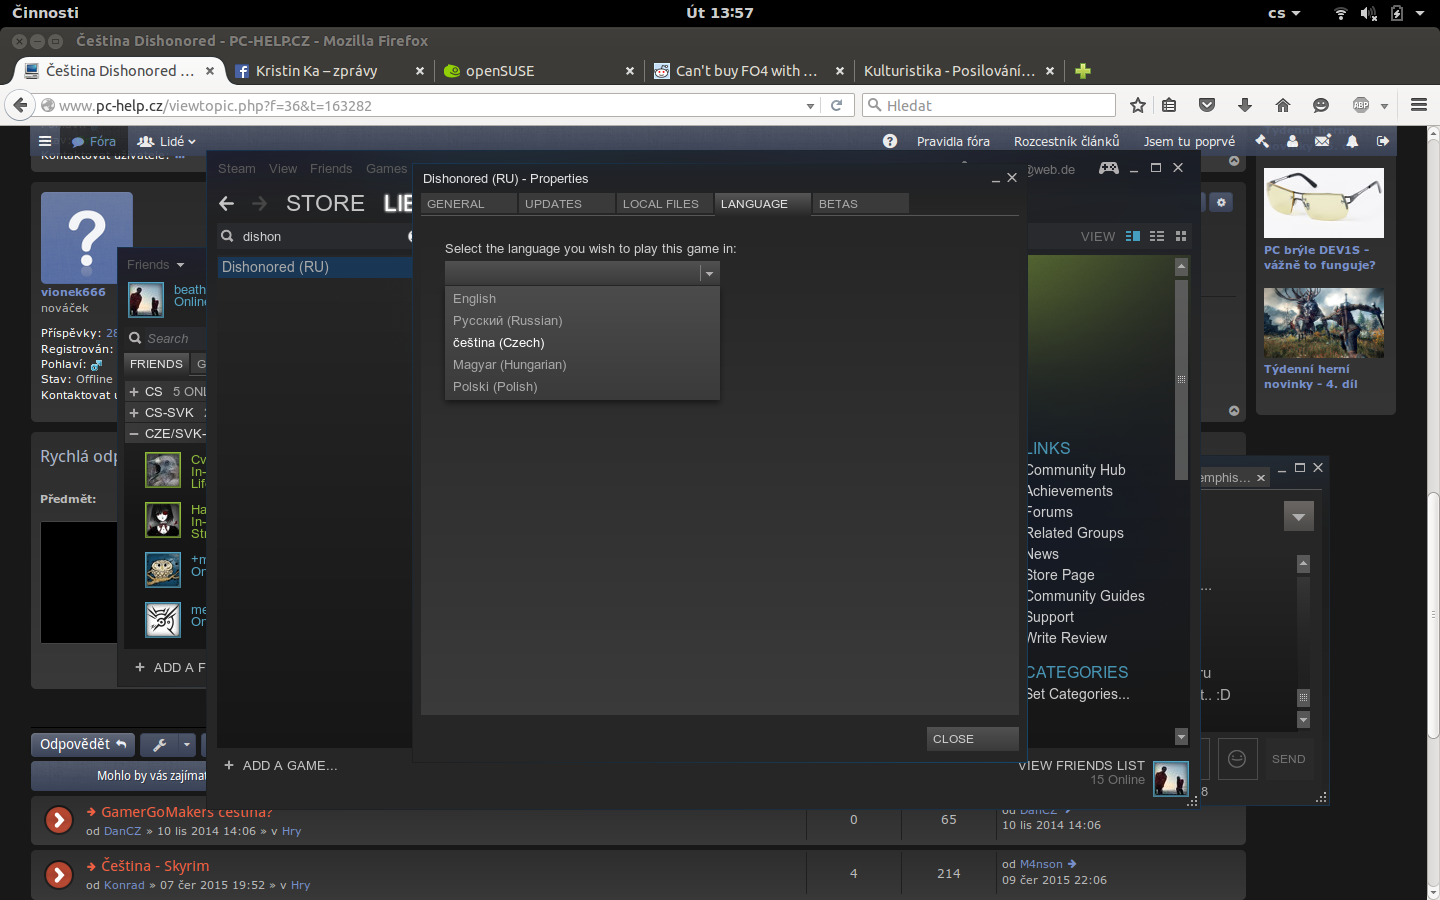Open the emoticon picker in chat
The width and height of the screenshot is (1440, 900).
(1236, 759)
